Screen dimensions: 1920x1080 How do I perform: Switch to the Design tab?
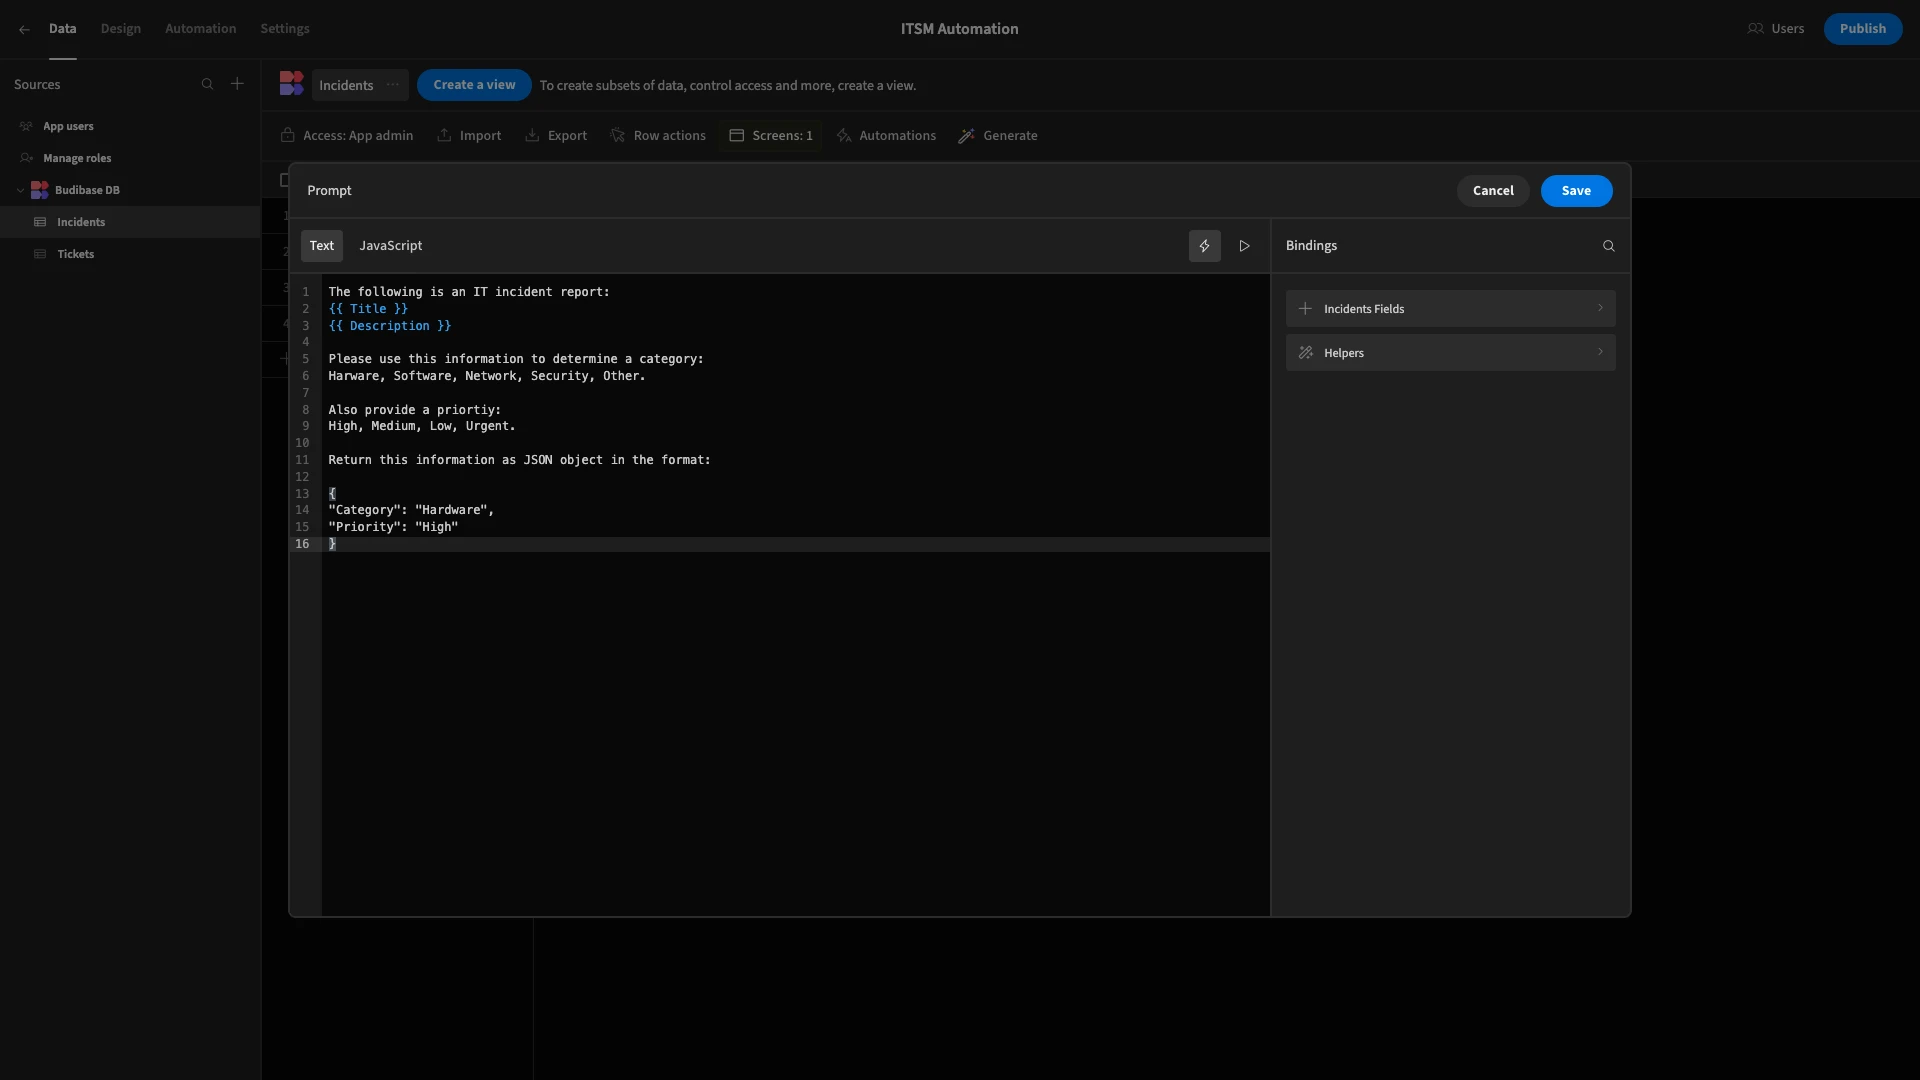(121, 29)
